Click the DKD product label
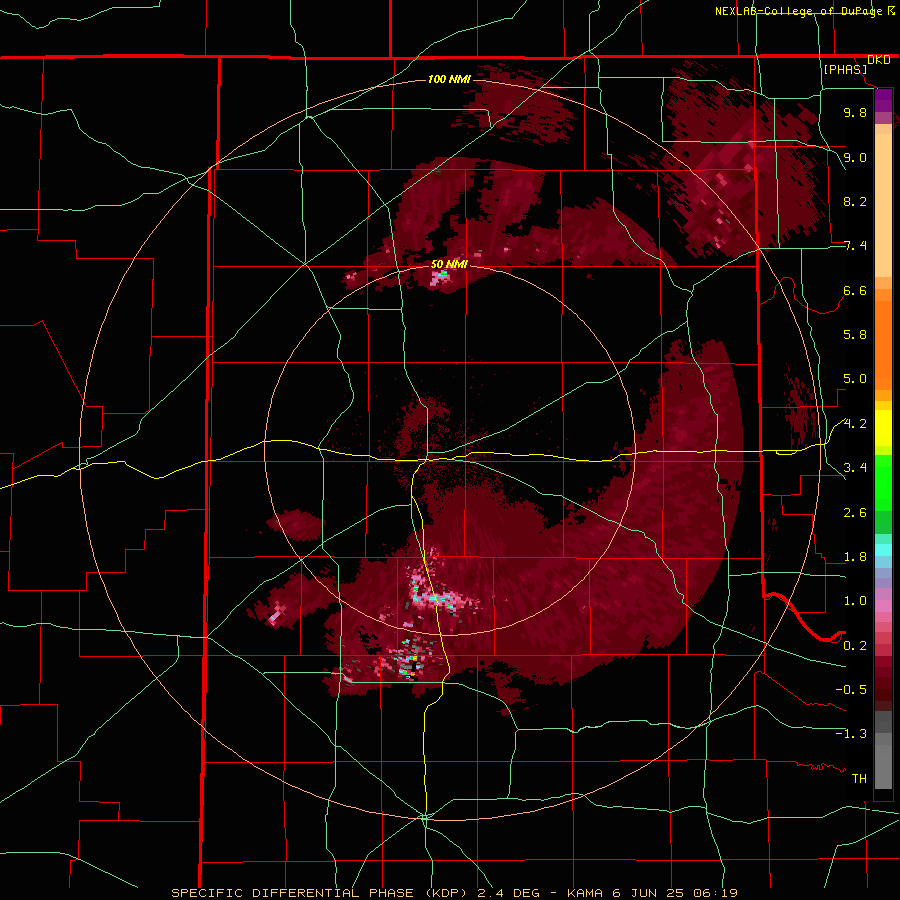 coord(879,60)
